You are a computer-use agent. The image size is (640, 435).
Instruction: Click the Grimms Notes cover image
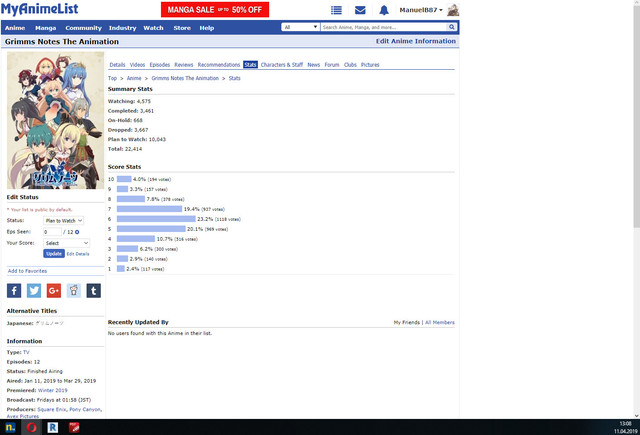(55, 120)
